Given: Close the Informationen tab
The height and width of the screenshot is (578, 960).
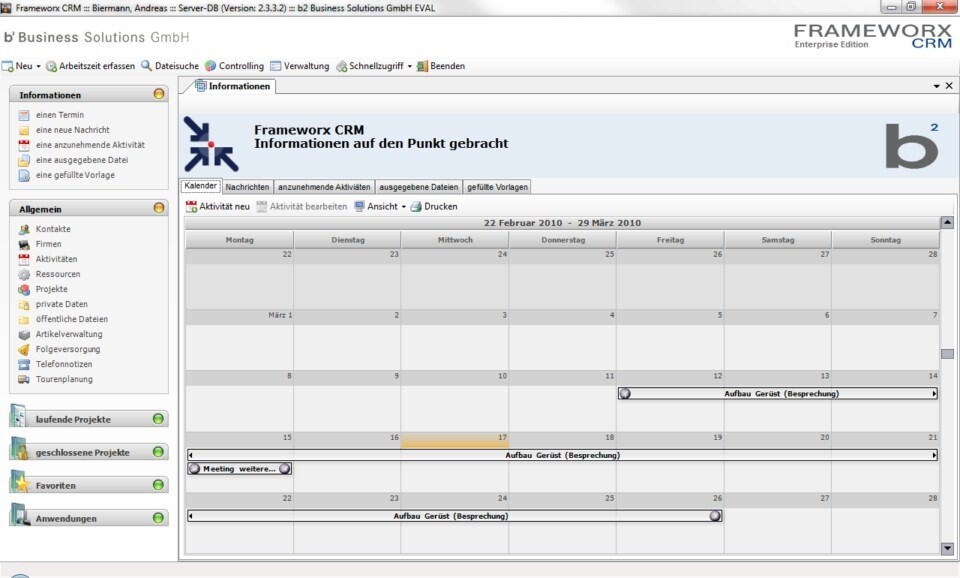Looking at the screenshot, I should (949, 86).
